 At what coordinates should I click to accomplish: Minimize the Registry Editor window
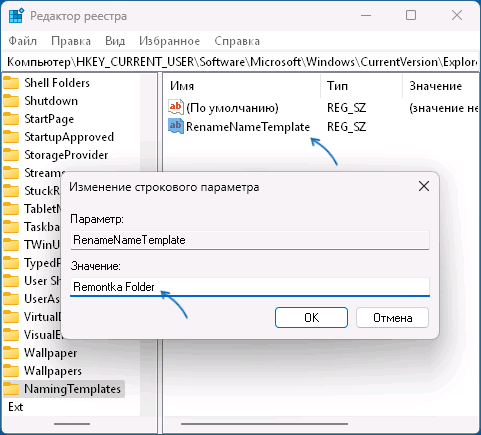tap(366, 15)
